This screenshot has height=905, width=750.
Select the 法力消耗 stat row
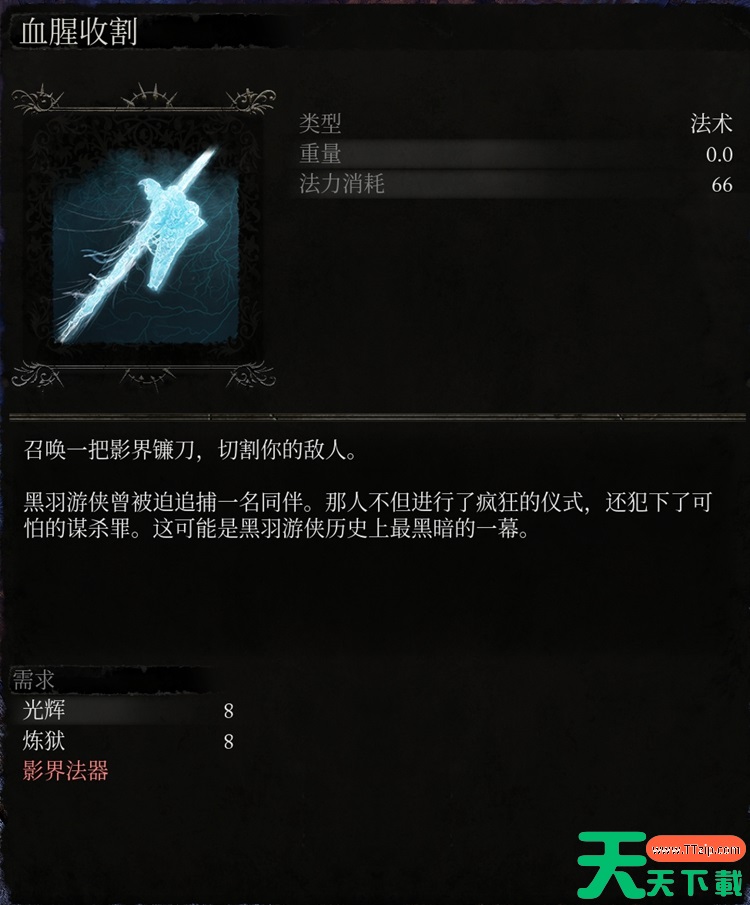(516, 185)
